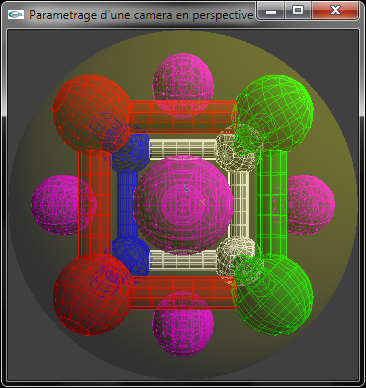Minimize the camera perspective window
The image size is (366, 388).
coord(271,11)
